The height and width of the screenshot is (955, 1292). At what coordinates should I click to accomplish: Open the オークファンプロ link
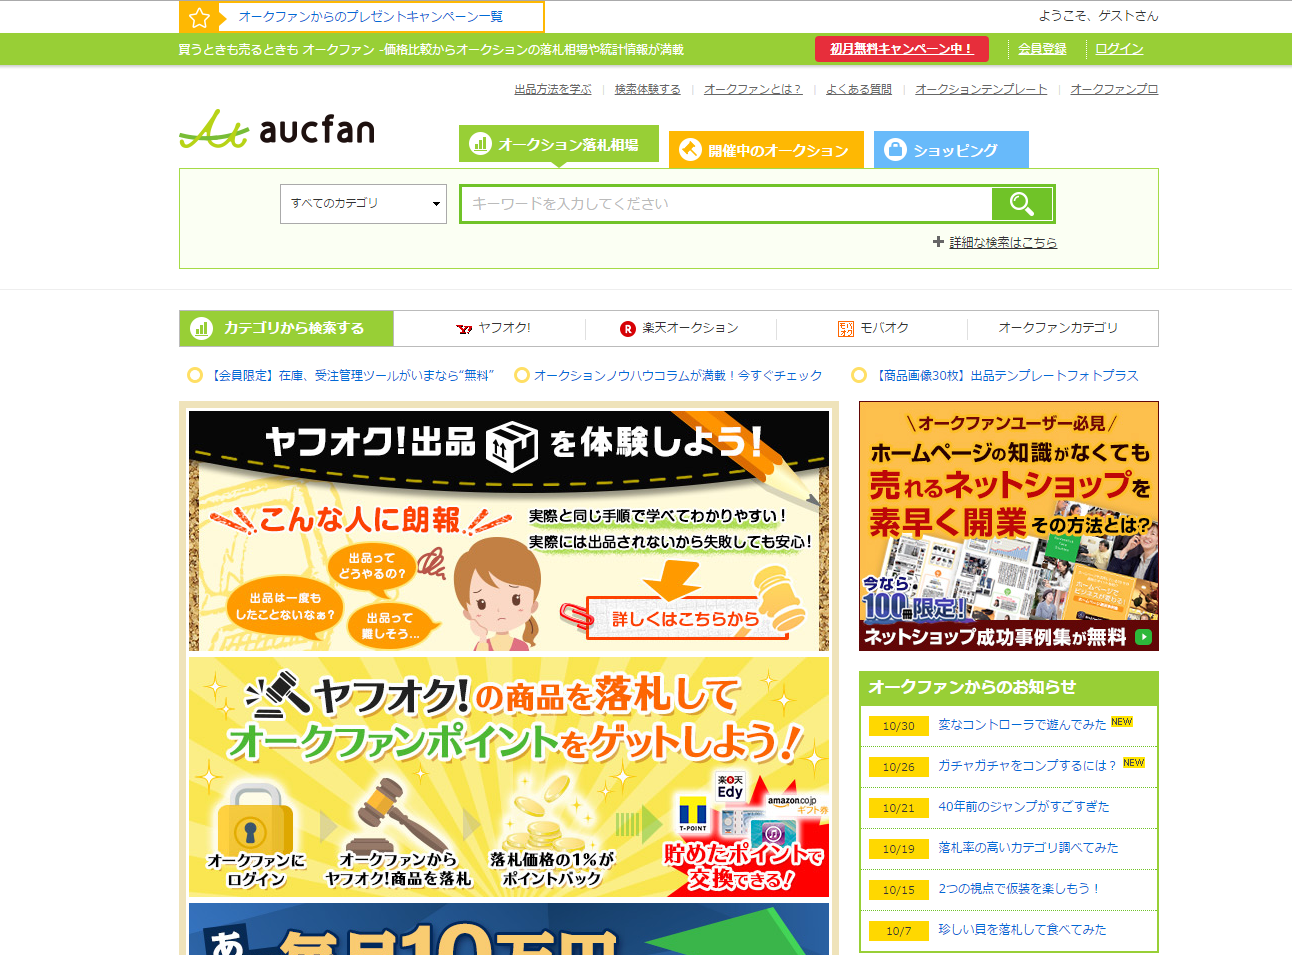click(1114, 89)
